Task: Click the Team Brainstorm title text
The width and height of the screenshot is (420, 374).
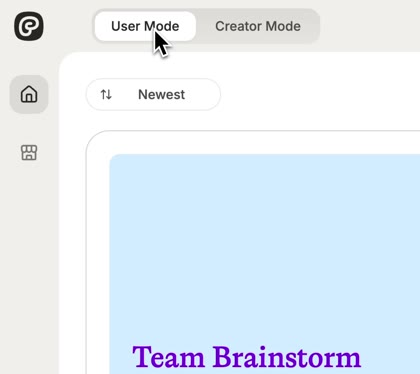Action: click(x=247, y=357)
